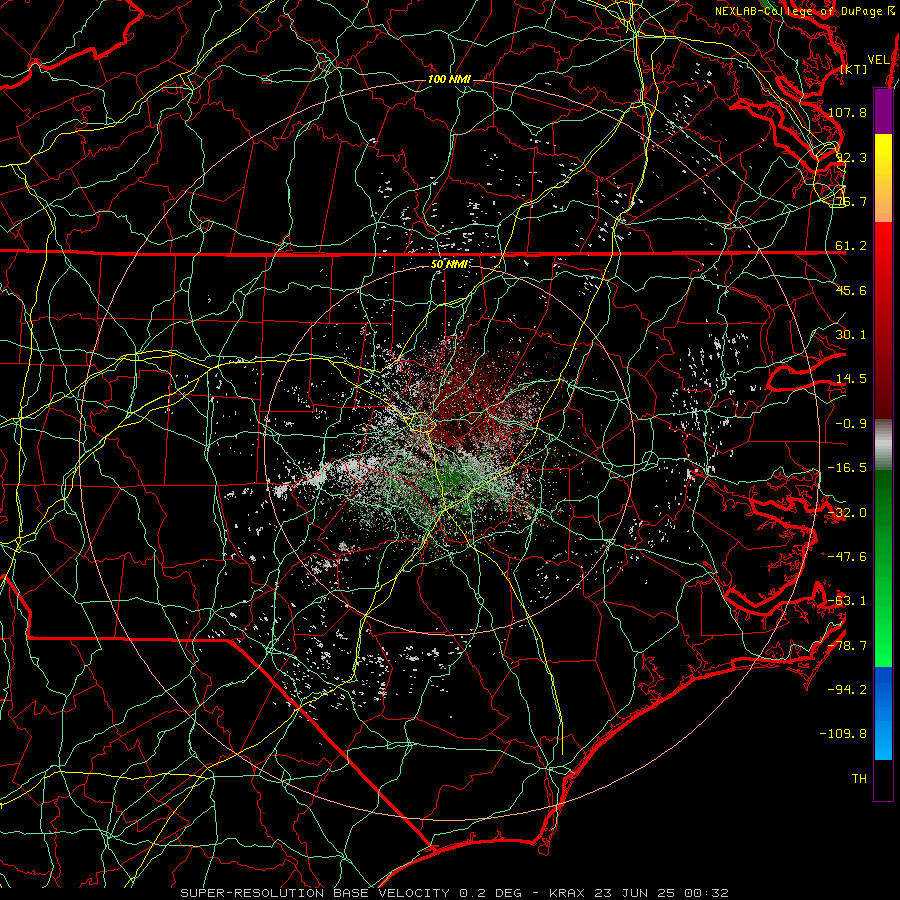The height and width of the screenshot is (900, 900).
Task: Click the -16.5 velocity scale value
Action: (x=847, y=468)
